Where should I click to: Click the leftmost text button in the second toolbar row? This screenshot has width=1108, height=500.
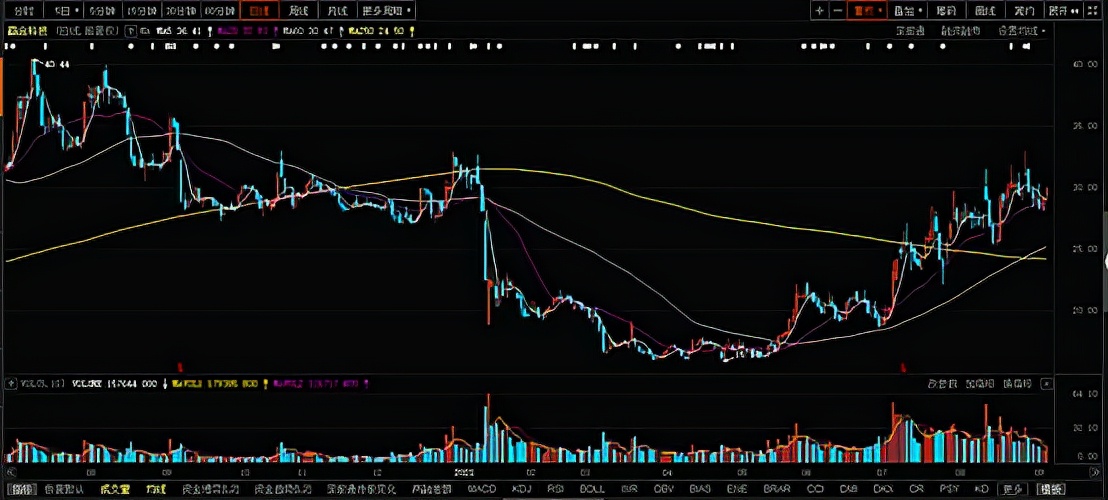(909, 31)
